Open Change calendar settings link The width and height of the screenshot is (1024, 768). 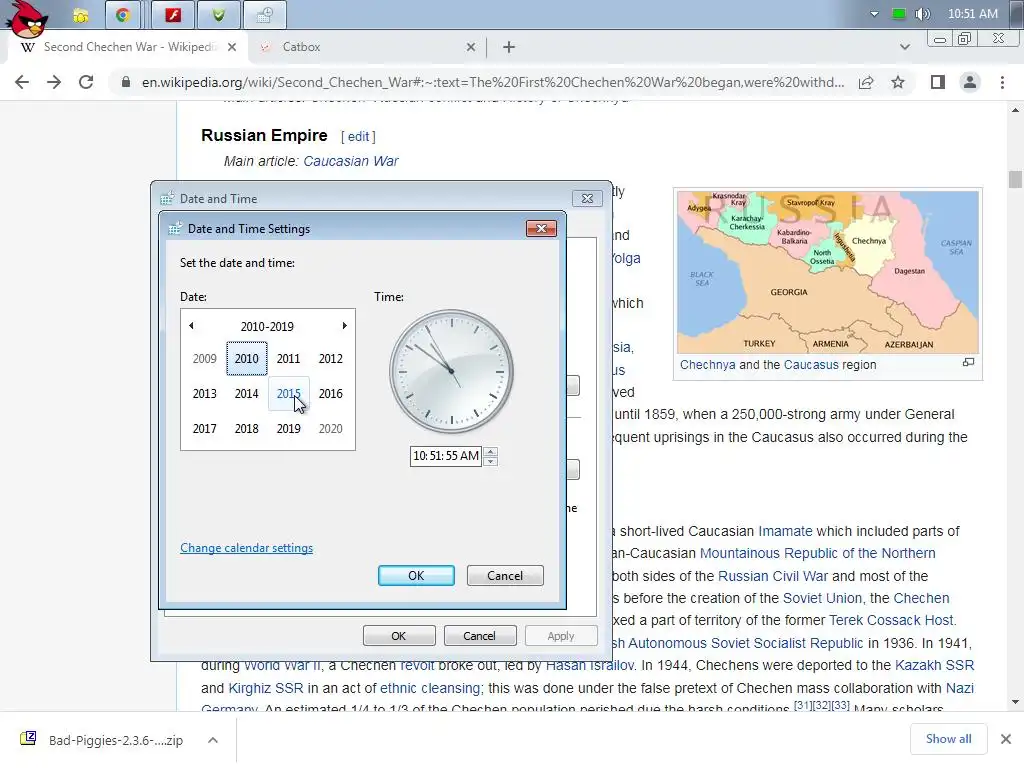tap(246, 548)
